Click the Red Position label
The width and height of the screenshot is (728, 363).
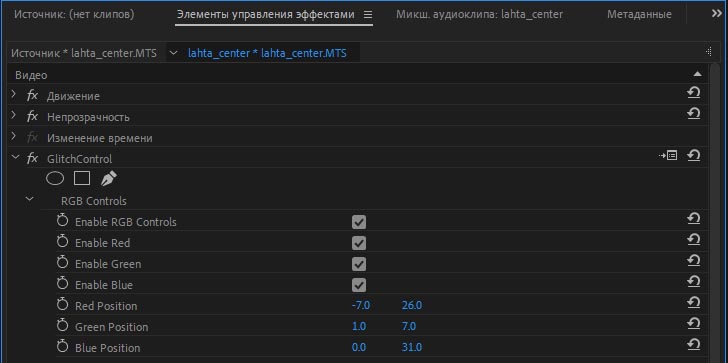click(106, 306)
